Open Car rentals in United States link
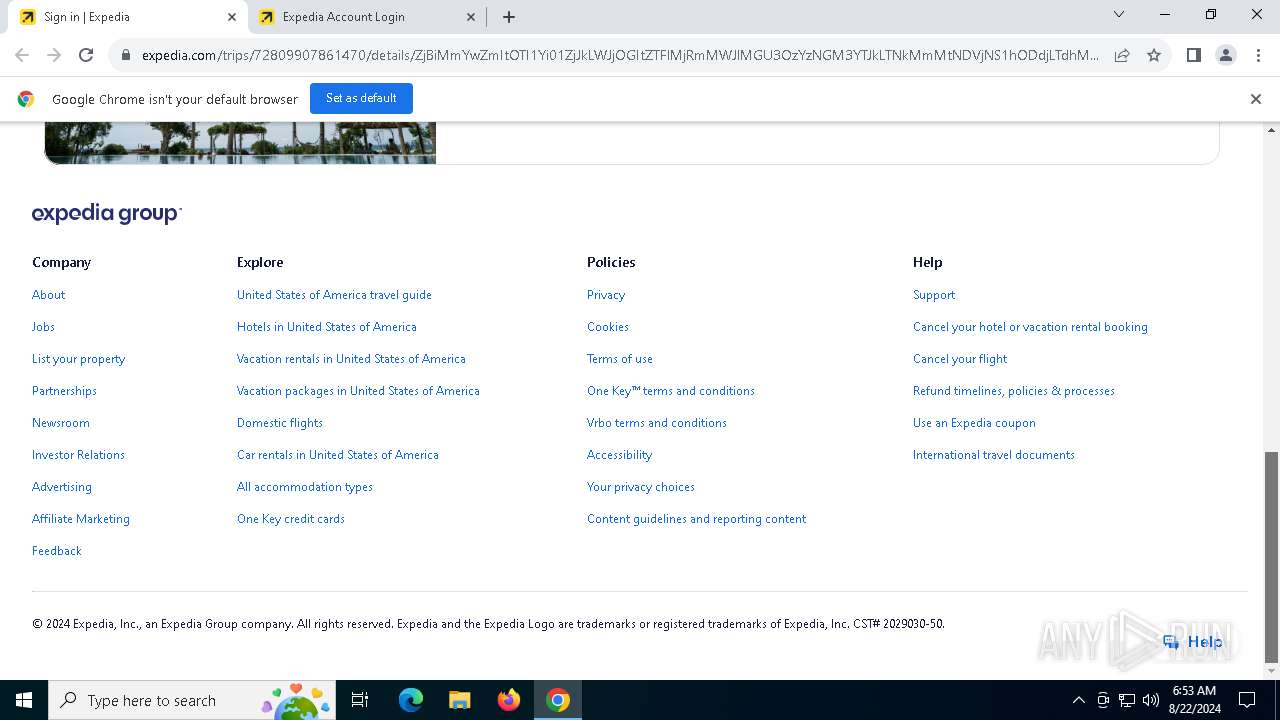The image size is (1280, 720). 338,455
